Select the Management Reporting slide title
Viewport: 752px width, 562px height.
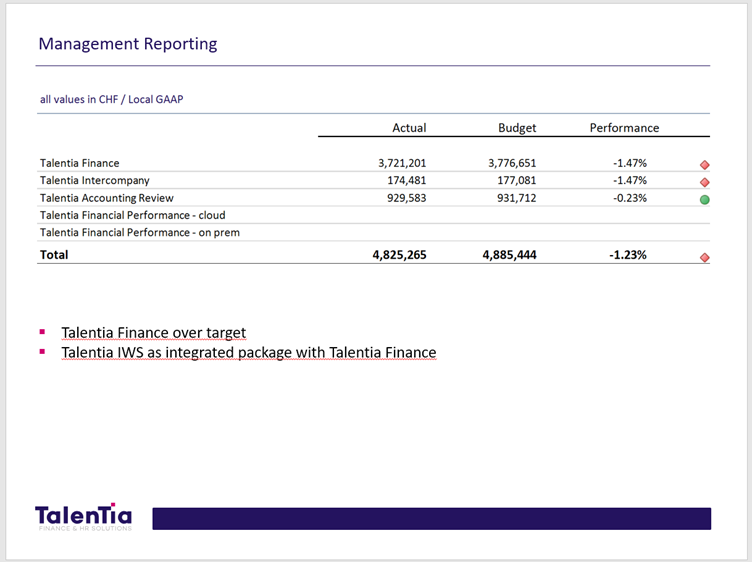click(127, 44)
